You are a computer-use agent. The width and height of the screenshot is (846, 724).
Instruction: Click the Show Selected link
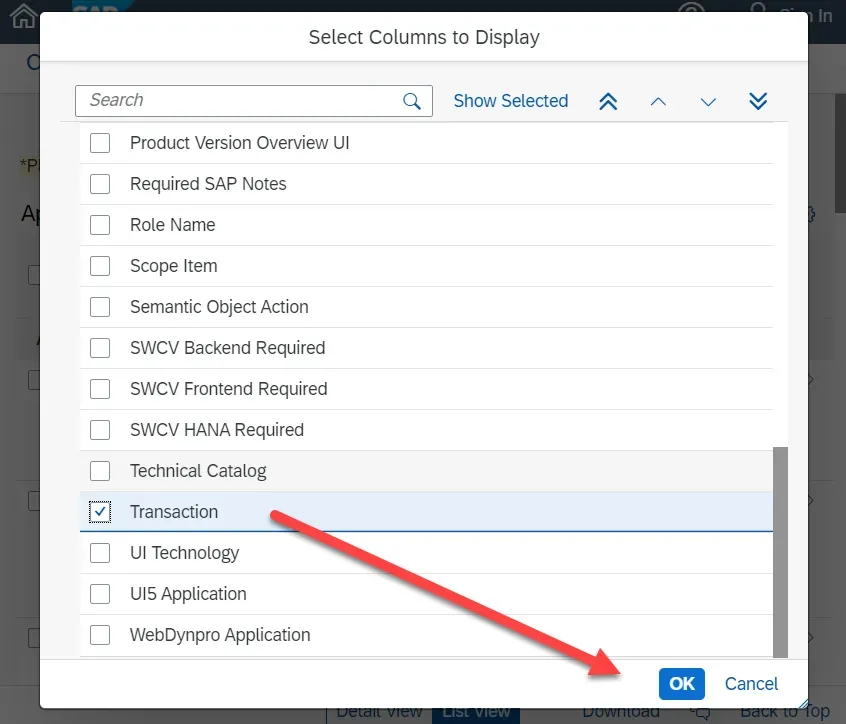point(510,101)
